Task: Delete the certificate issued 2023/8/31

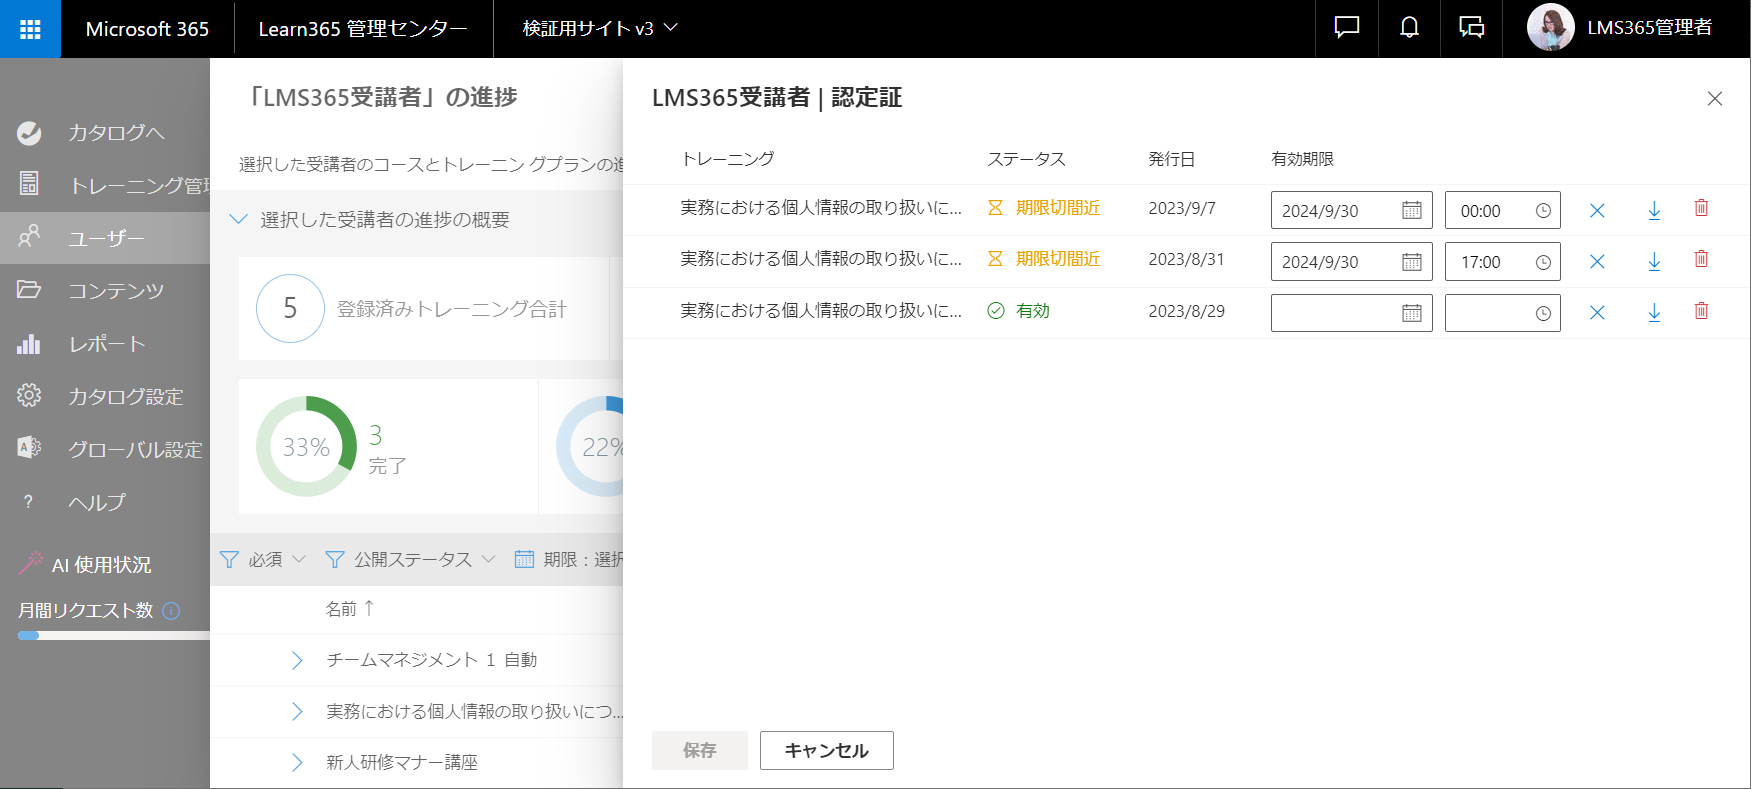Action: click(x=1701, y=259)
